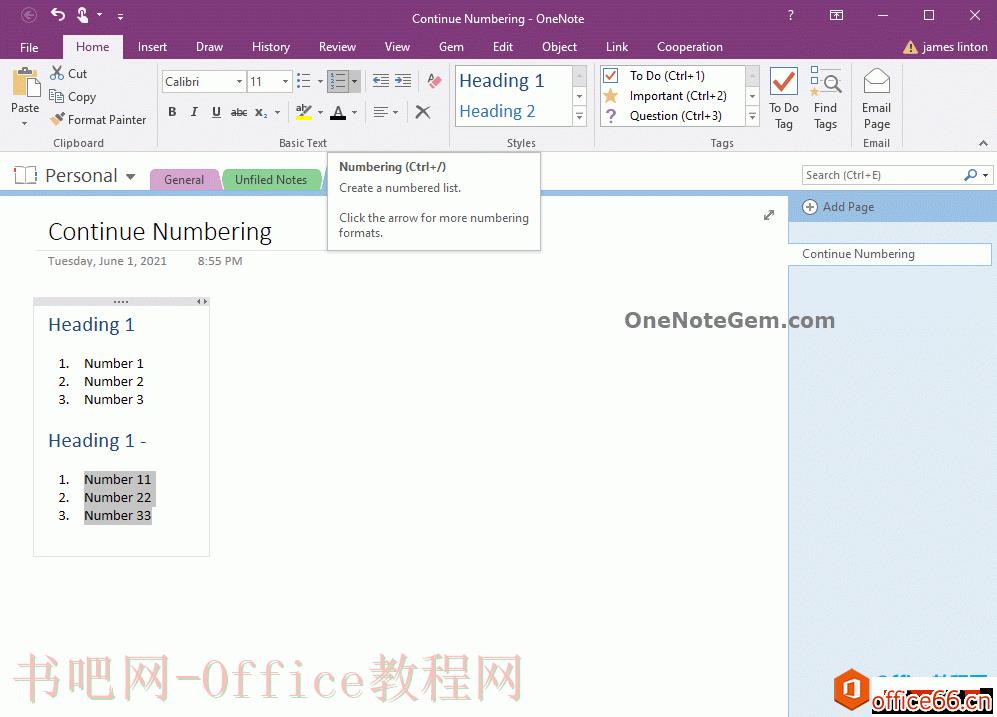The width and height of the screenshot is (997, 717).
Task: Open Customize Quick Access Toolbar arrow
Action: (120, 16)
